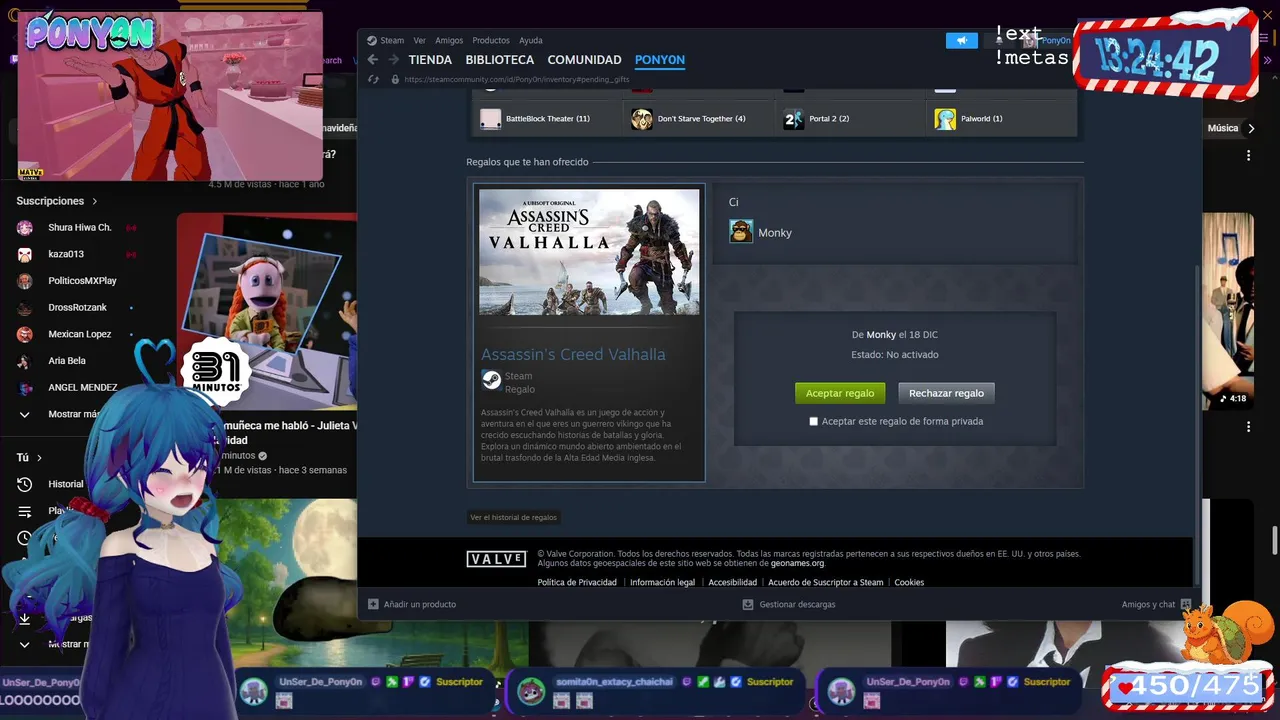
Task: Click the Steam back navigation arrow
Action: (373, 60)
